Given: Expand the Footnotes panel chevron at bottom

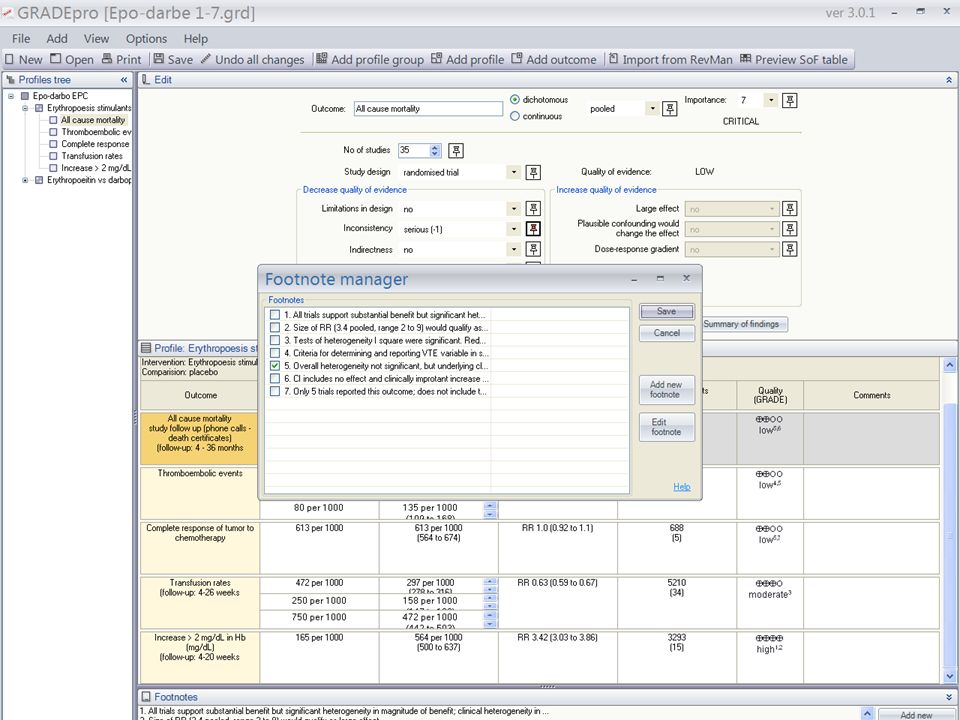Looking at the screenshot, I should [949, 697].
